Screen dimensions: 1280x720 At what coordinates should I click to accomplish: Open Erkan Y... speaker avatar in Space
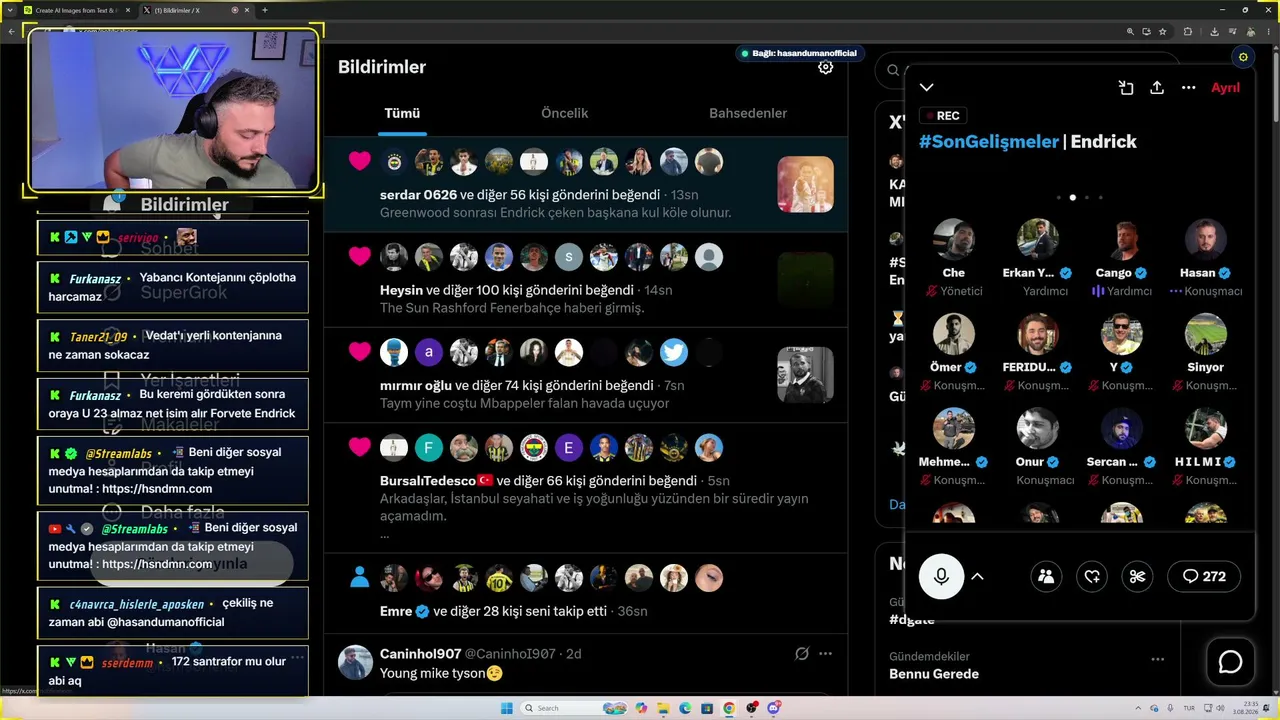pyautogui.click(x=1038, y=240)
